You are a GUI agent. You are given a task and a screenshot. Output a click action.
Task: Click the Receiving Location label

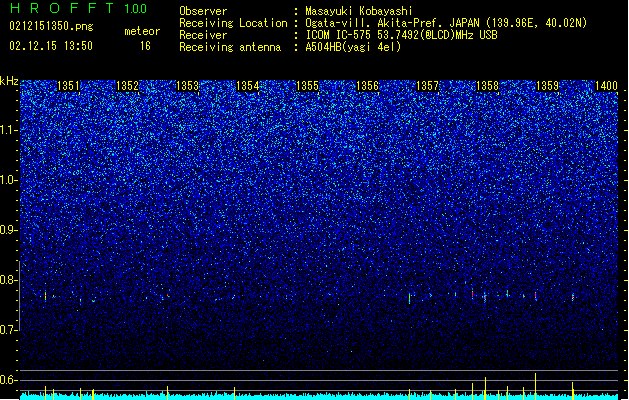233,23
